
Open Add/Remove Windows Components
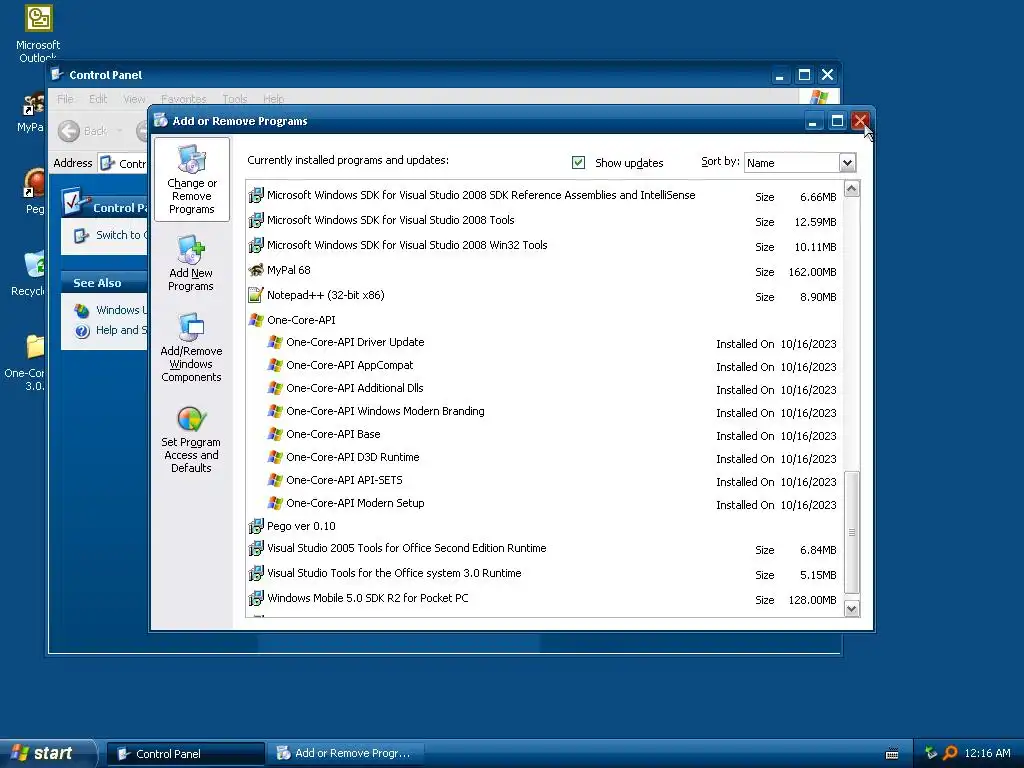pos(191,347)
